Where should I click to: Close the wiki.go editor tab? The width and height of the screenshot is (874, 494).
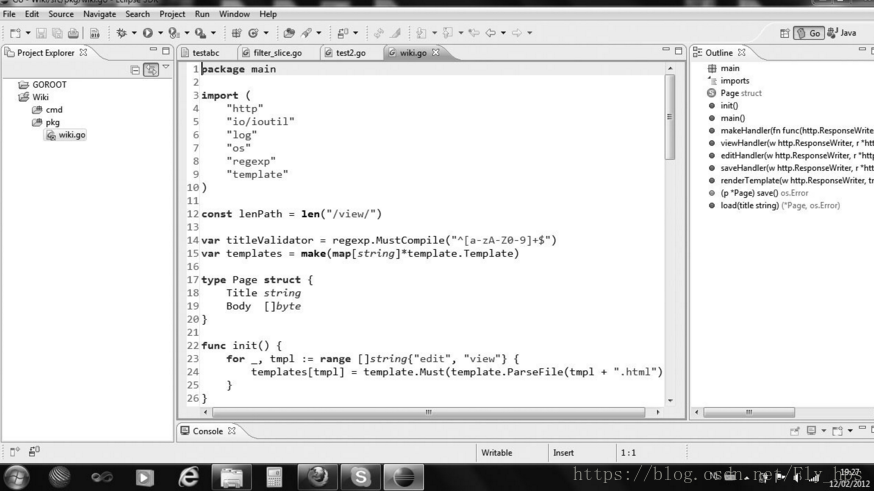[436, 52]
